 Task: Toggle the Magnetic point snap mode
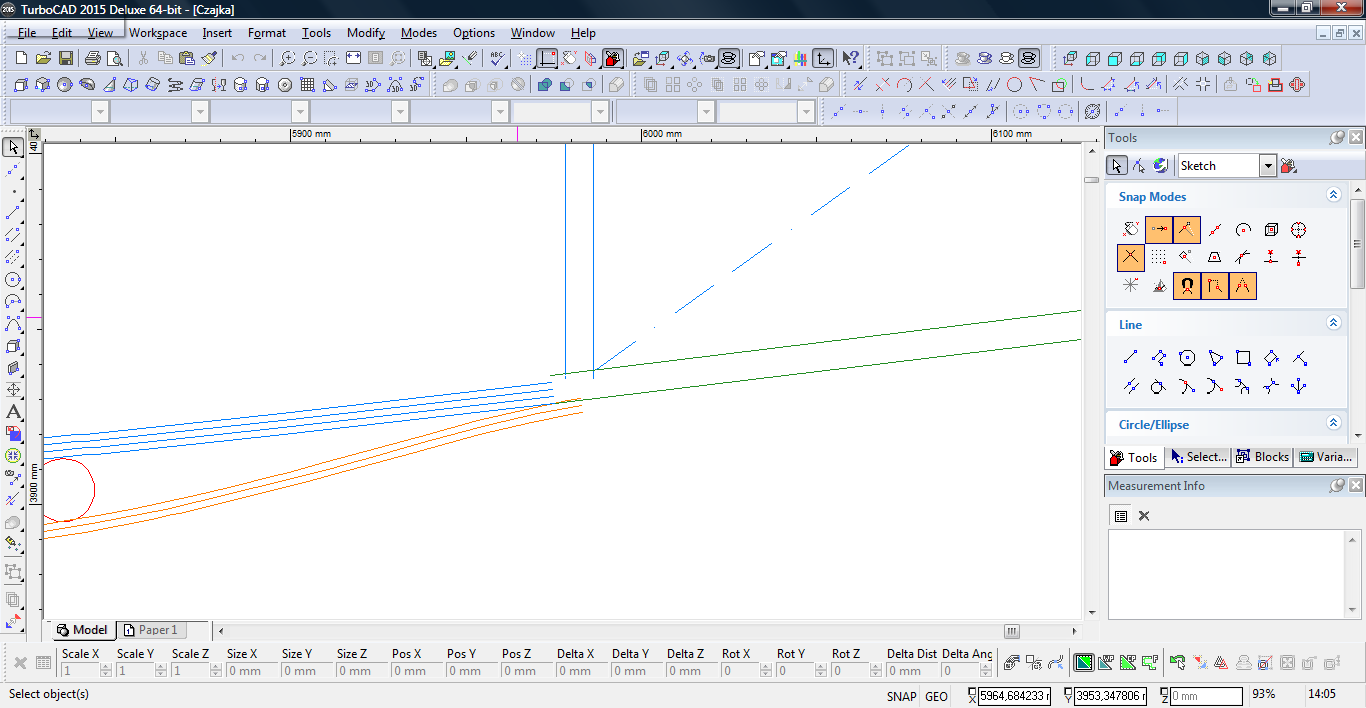(x=1187, y=286)
